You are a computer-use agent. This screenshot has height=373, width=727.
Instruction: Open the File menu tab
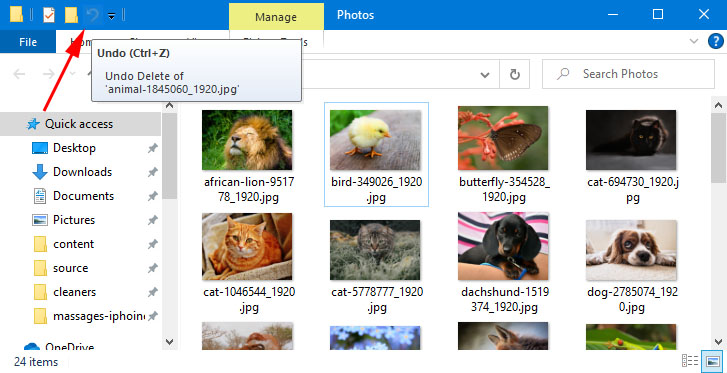[28, 42]
